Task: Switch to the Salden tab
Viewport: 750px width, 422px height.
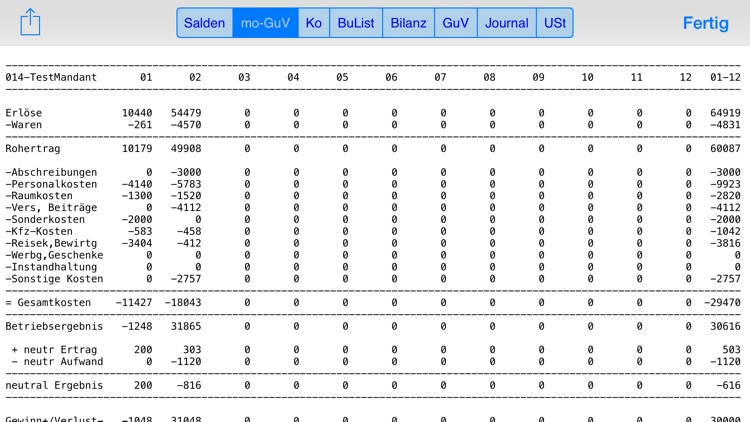Action: click(x=205, y=23)
